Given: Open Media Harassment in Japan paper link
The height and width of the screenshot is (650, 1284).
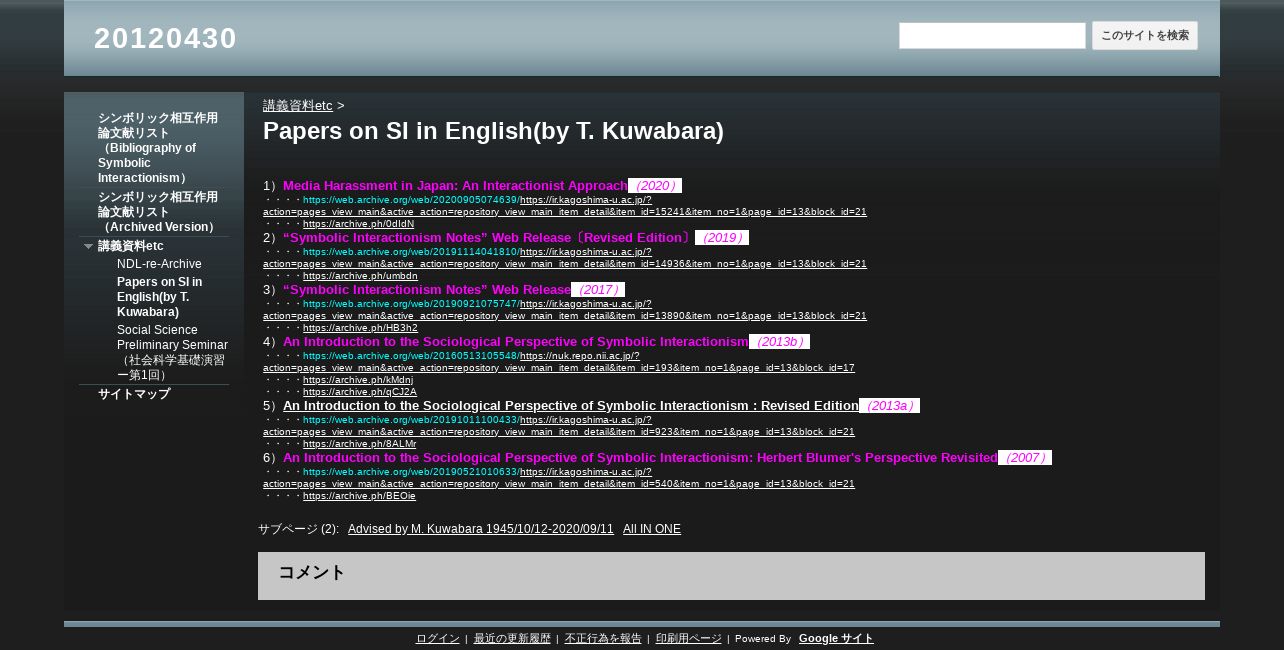Looking at the screenshot, I should point(455,186).
